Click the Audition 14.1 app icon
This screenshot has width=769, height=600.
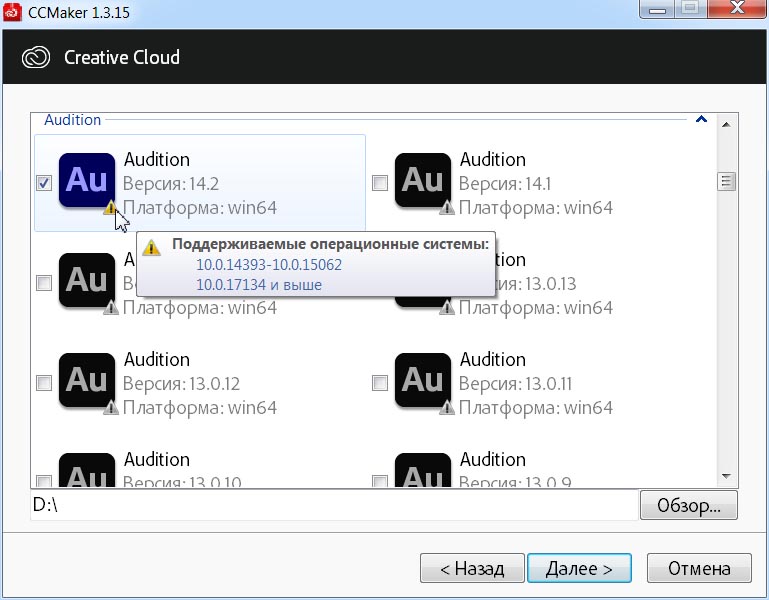(x=423, y=180)
